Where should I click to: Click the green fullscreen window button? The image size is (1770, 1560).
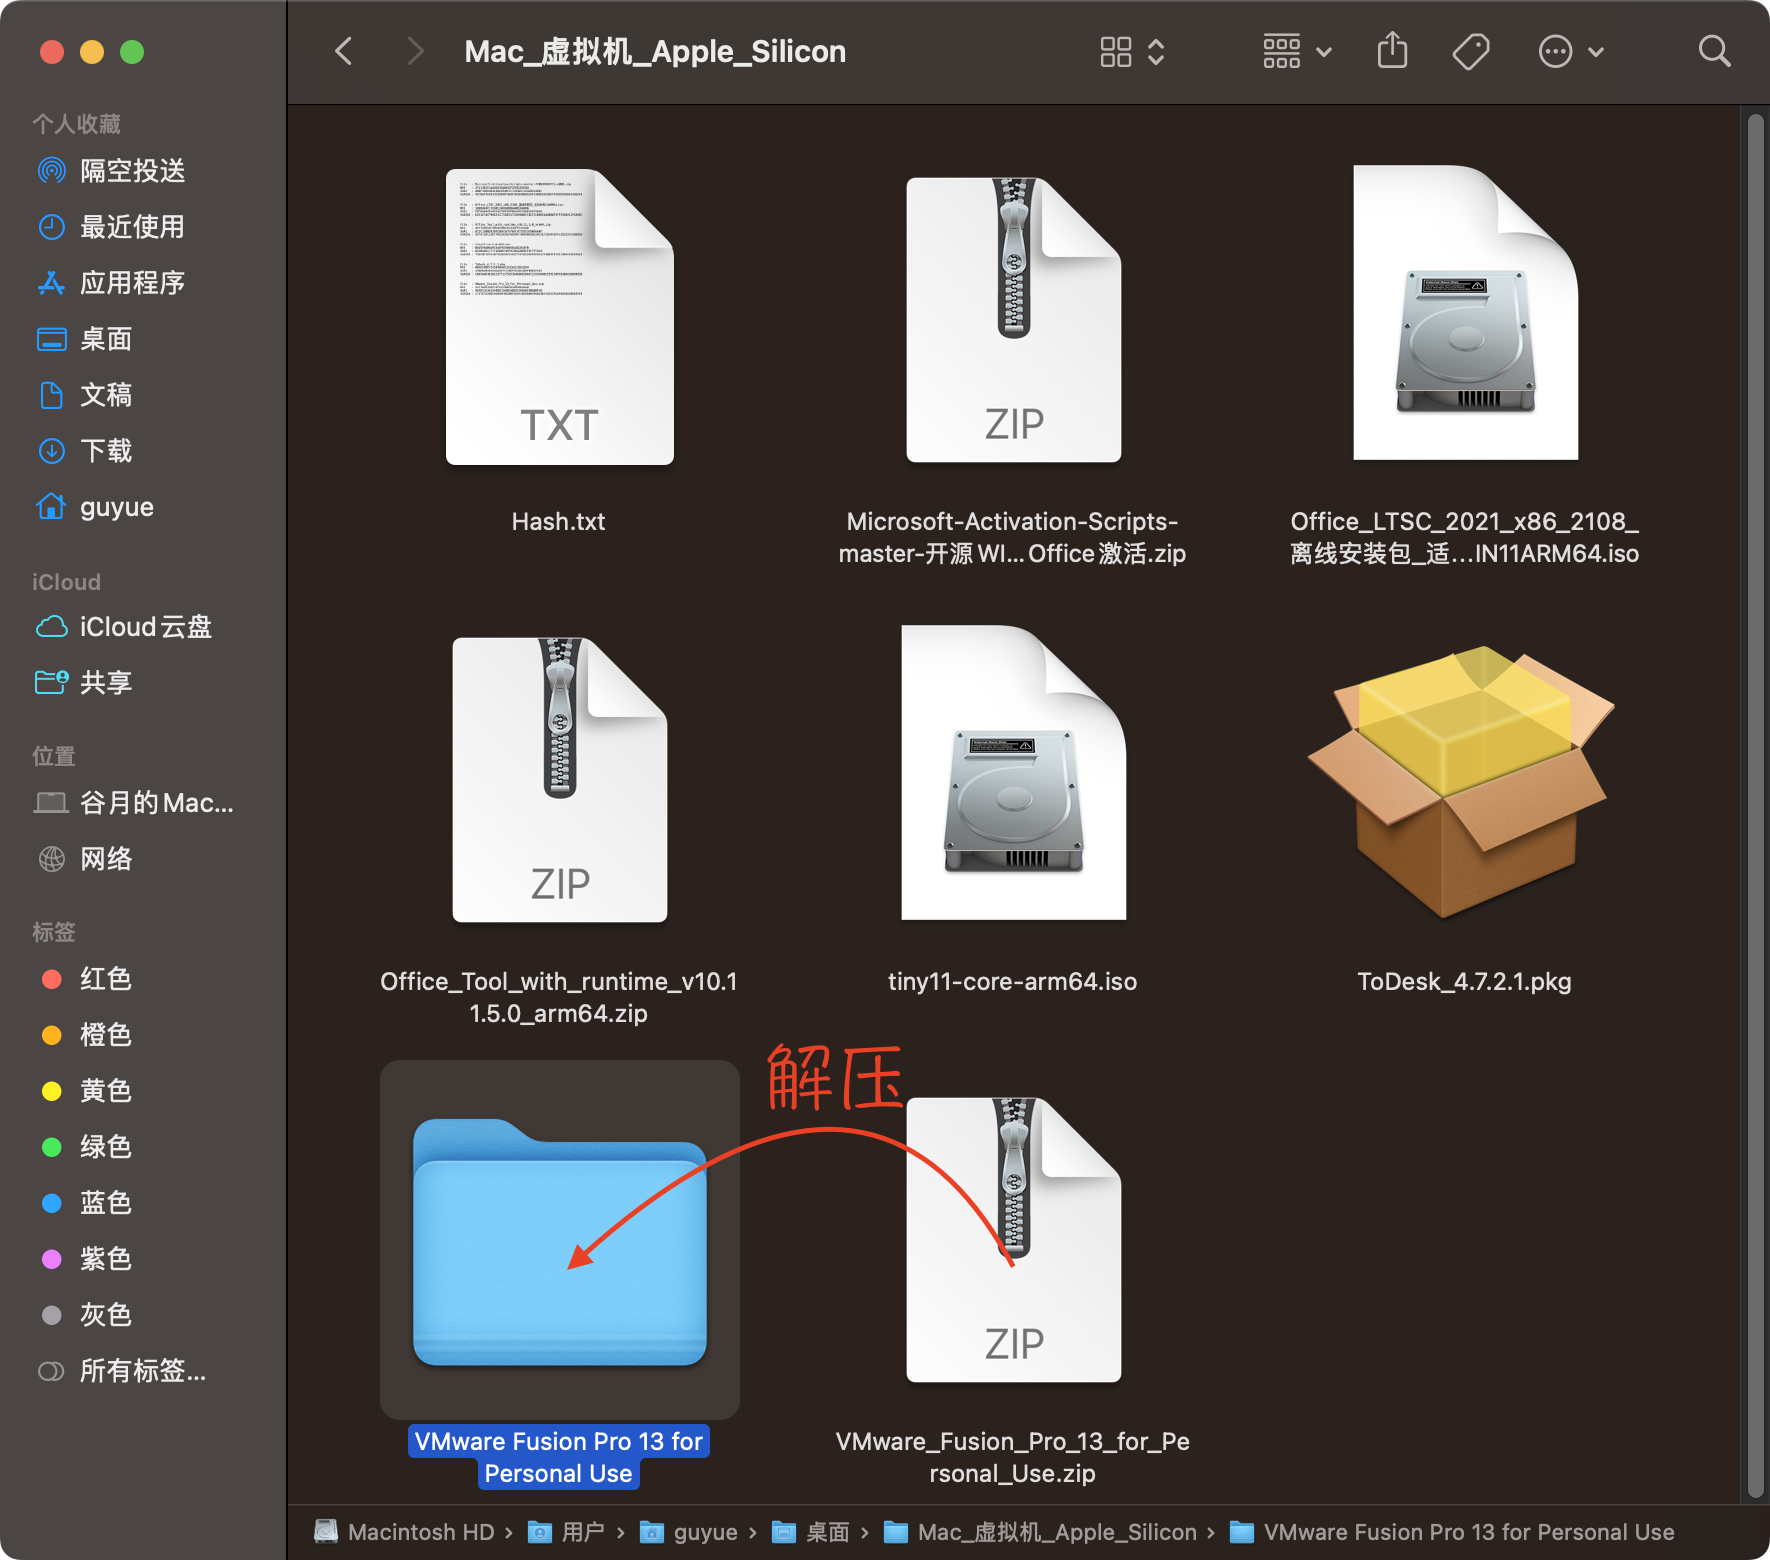point(132,52)
